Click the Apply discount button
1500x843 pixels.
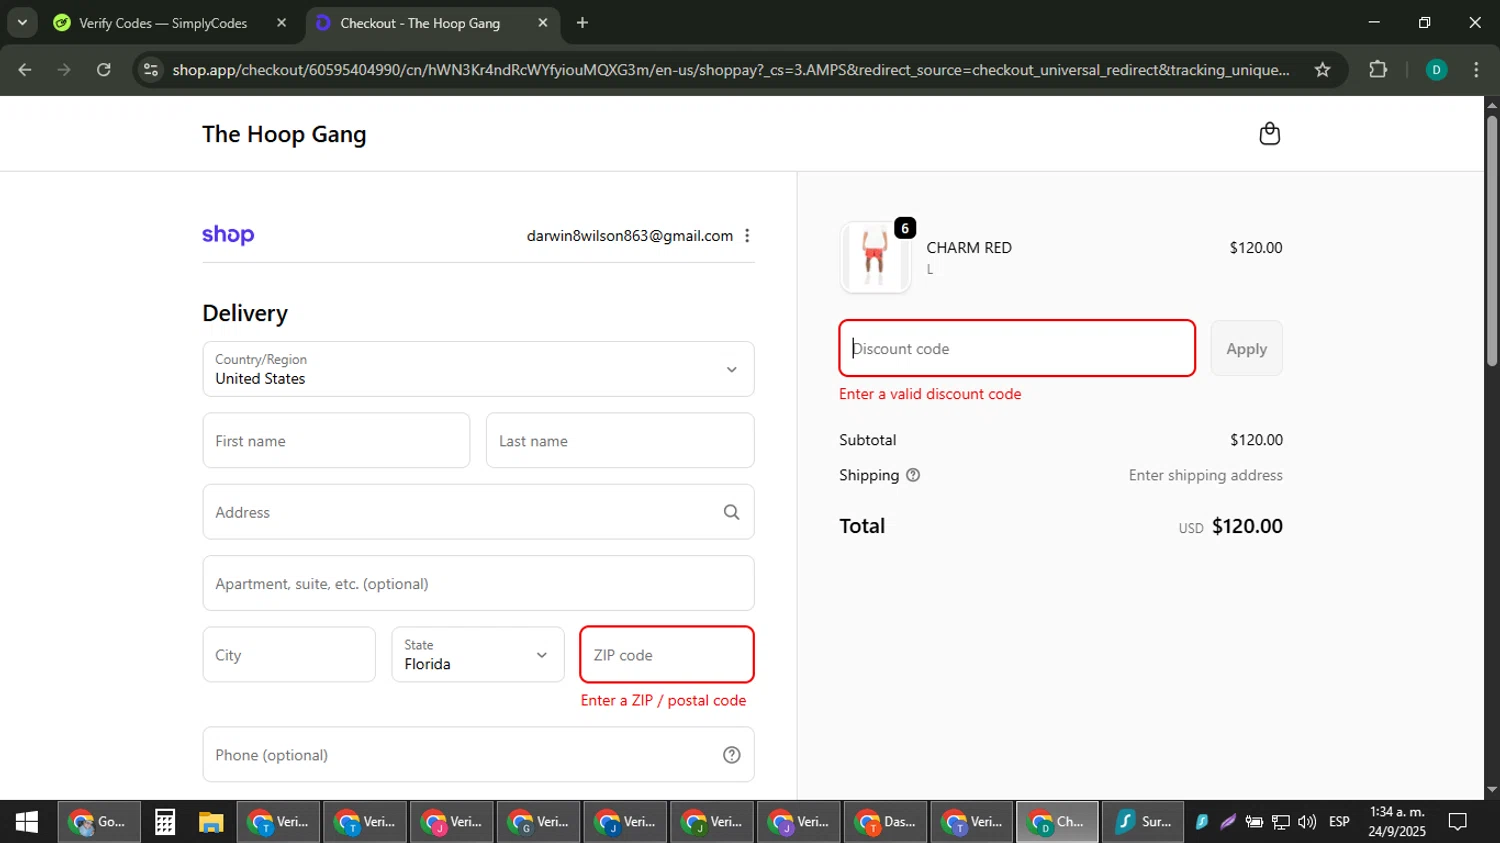coord(1246,349)
